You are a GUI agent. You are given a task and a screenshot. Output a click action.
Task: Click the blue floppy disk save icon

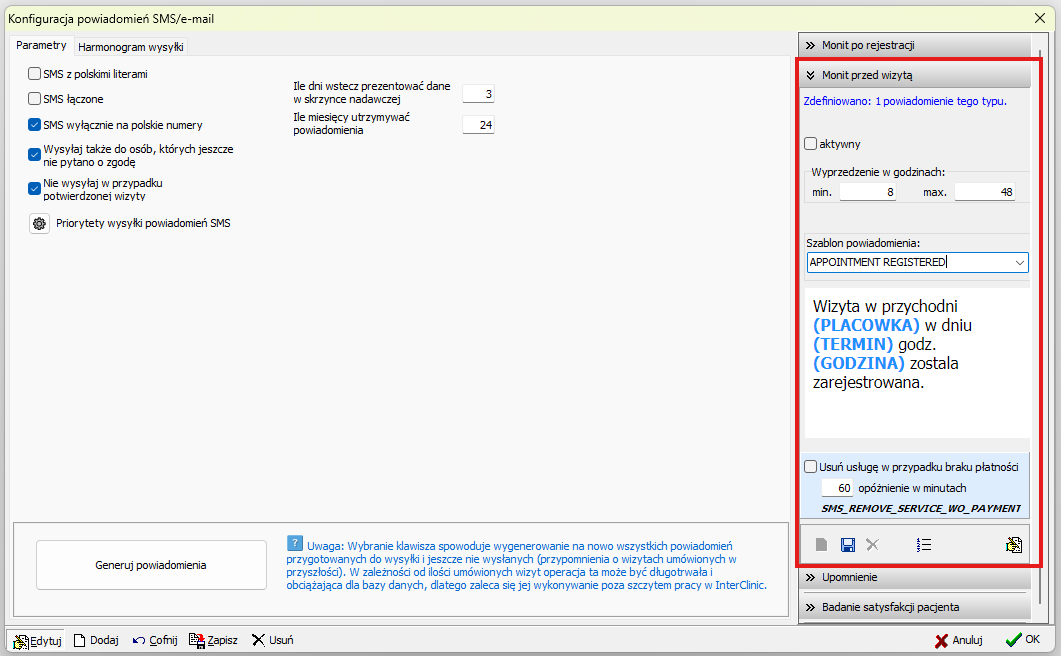[x=848, y=545]
